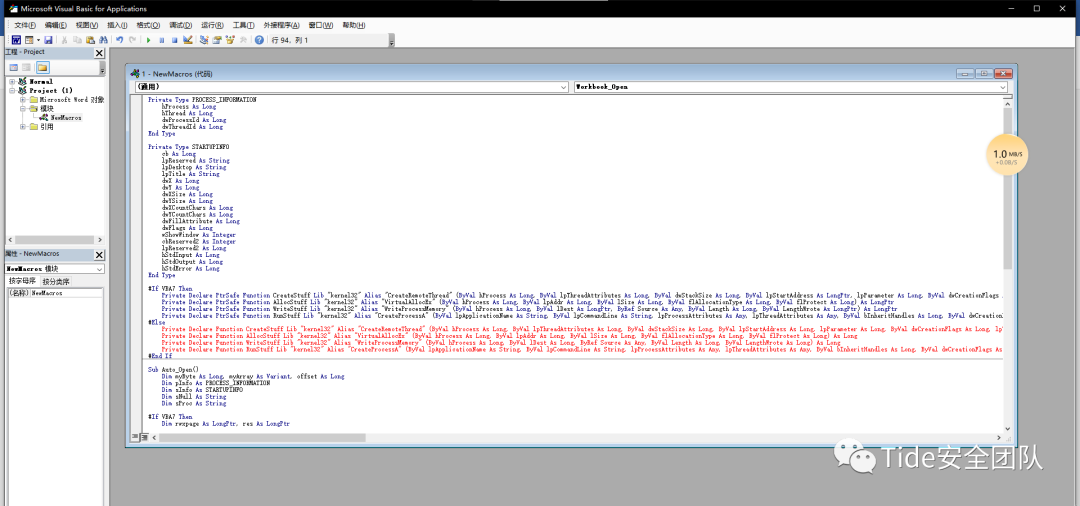Expand the Microsoft Word 对象 folder
The height and width of the screenshot is (506, 1080).
coord(23,99)
